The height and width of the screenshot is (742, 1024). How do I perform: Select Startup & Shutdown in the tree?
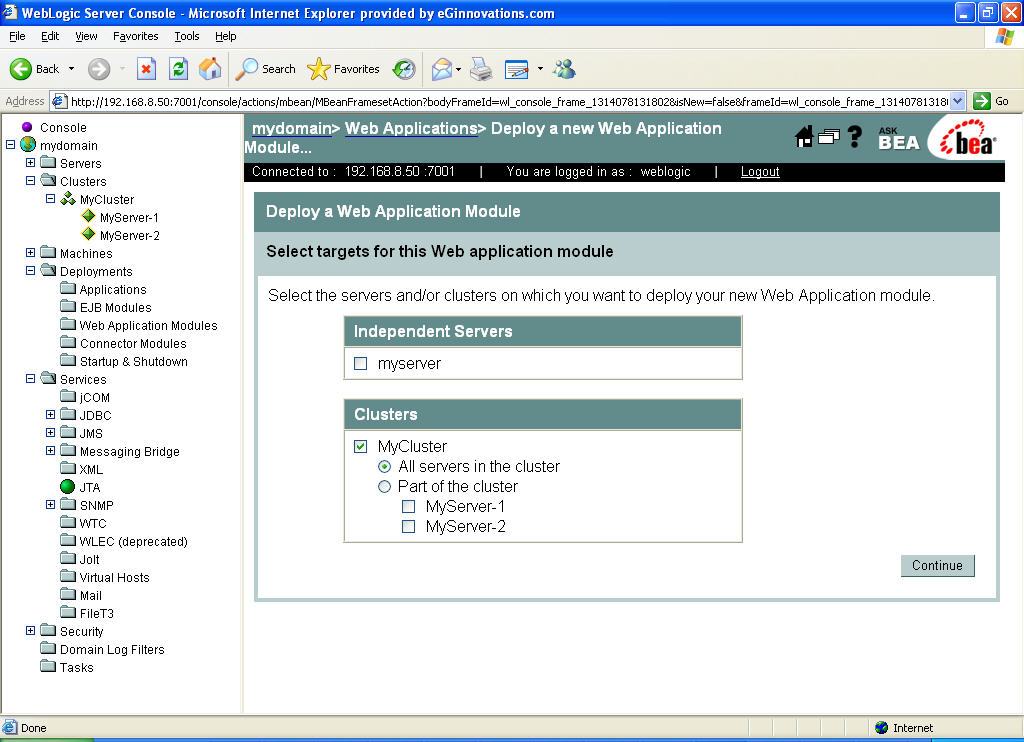pyautogui.click(x=133, y=361)
